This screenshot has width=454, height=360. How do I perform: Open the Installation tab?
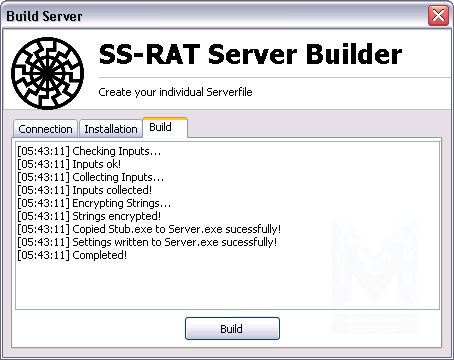pos(111,129)
